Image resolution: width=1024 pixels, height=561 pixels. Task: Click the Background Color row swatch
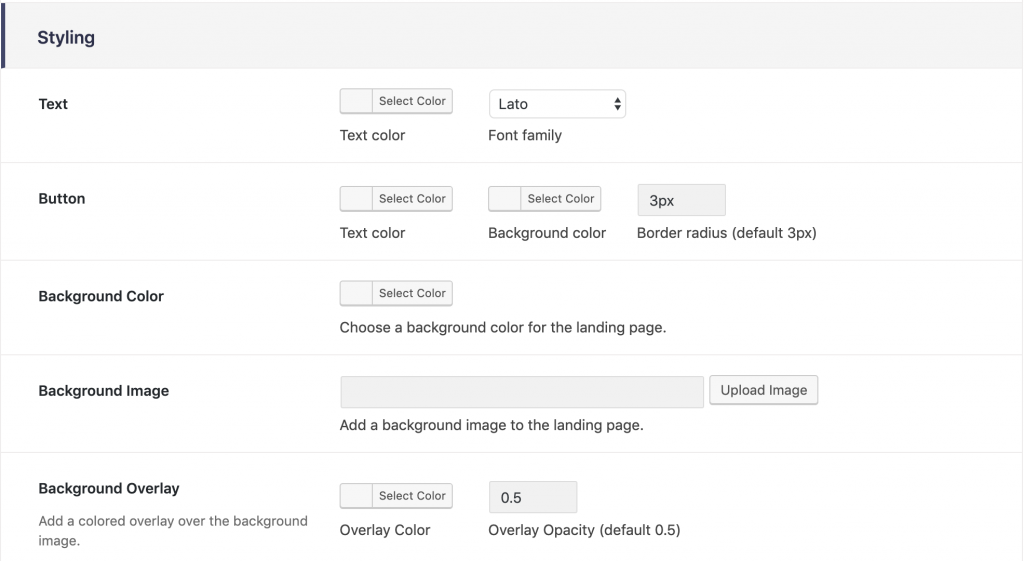(x=356, y=293)
